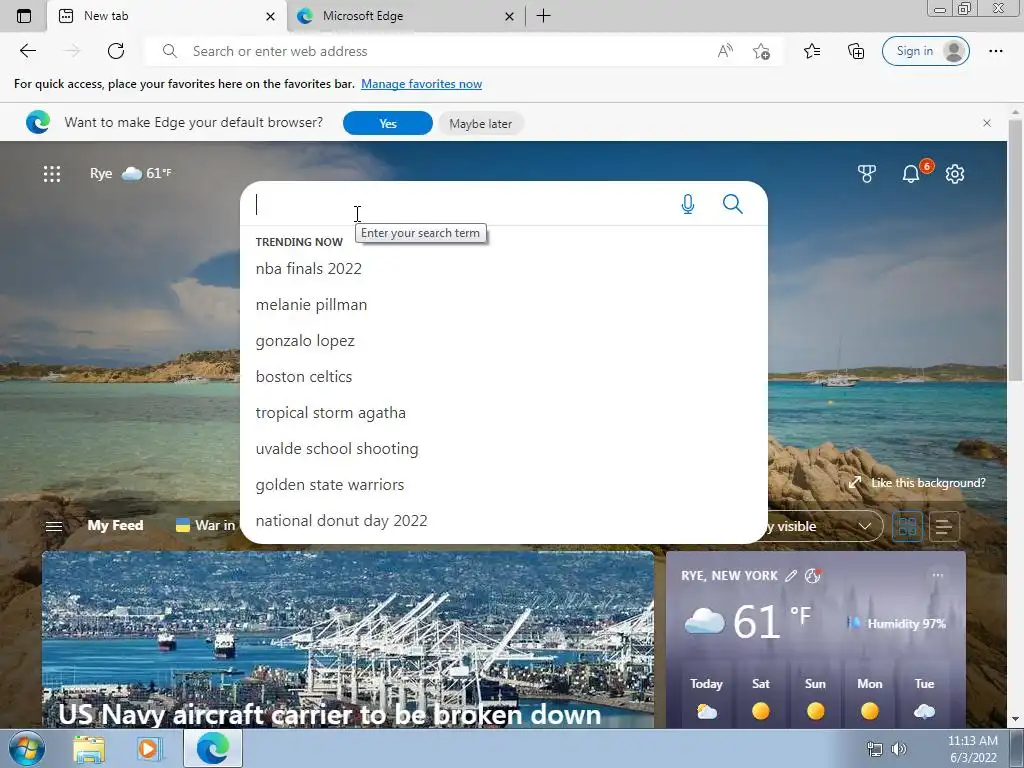Click Humidity 97% in weather card
Viewport: 1024px width, 768px height.
[897, 624]
